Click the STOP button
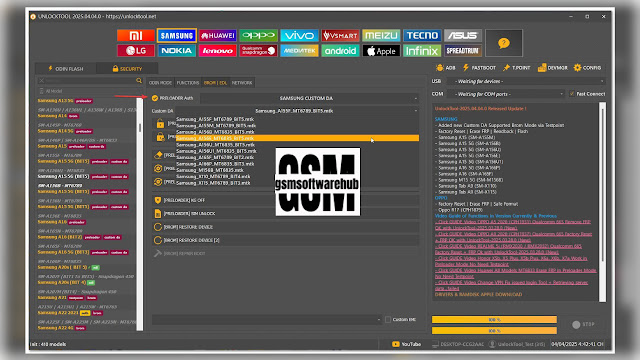Viewport: 640px width, 360px height. point(584,324)
